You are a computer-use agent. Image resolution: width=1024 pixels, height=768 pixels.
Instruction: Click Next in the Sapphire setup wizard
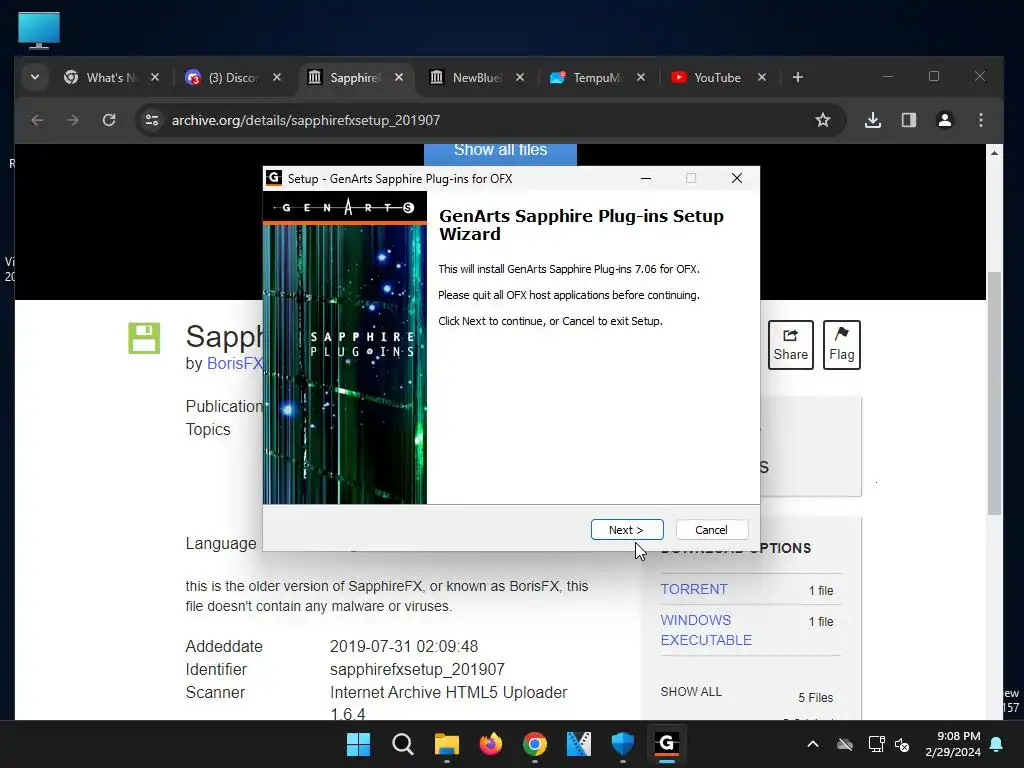[x=627, y=530]
